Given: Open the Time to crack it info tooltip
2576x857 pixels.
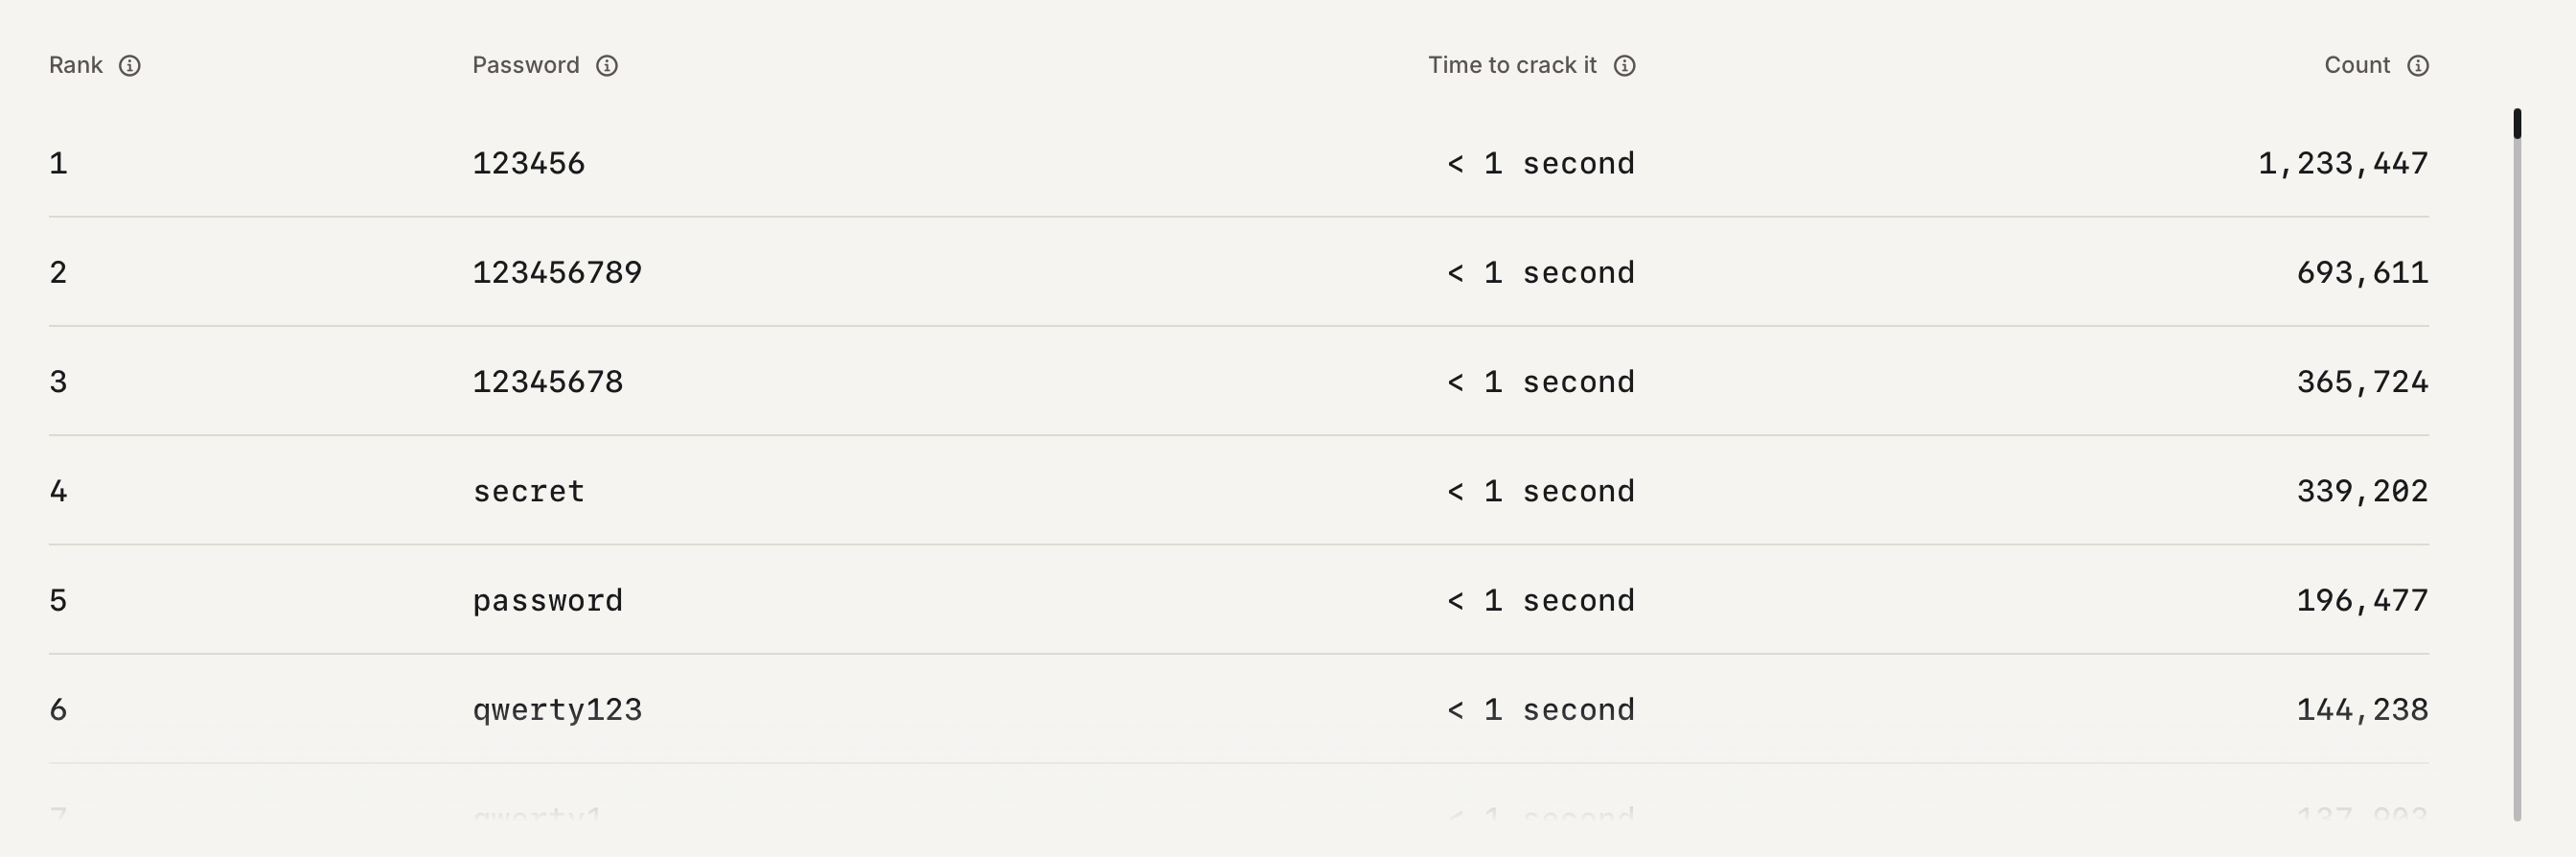Looking at the screenshot, I should pyautogui.click(x=1625, y=65).
